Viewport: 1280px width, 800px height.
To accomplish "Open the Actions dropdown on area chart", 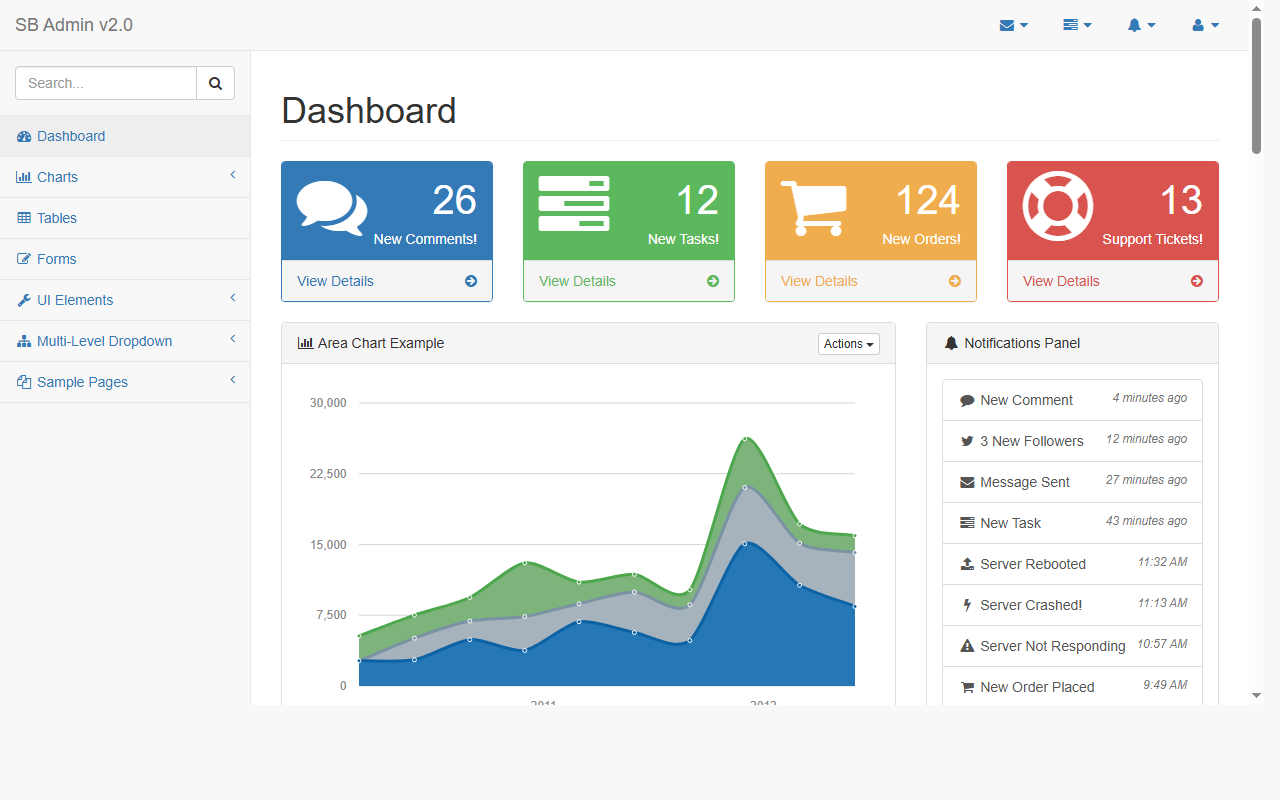I will [x=849, y=344].
